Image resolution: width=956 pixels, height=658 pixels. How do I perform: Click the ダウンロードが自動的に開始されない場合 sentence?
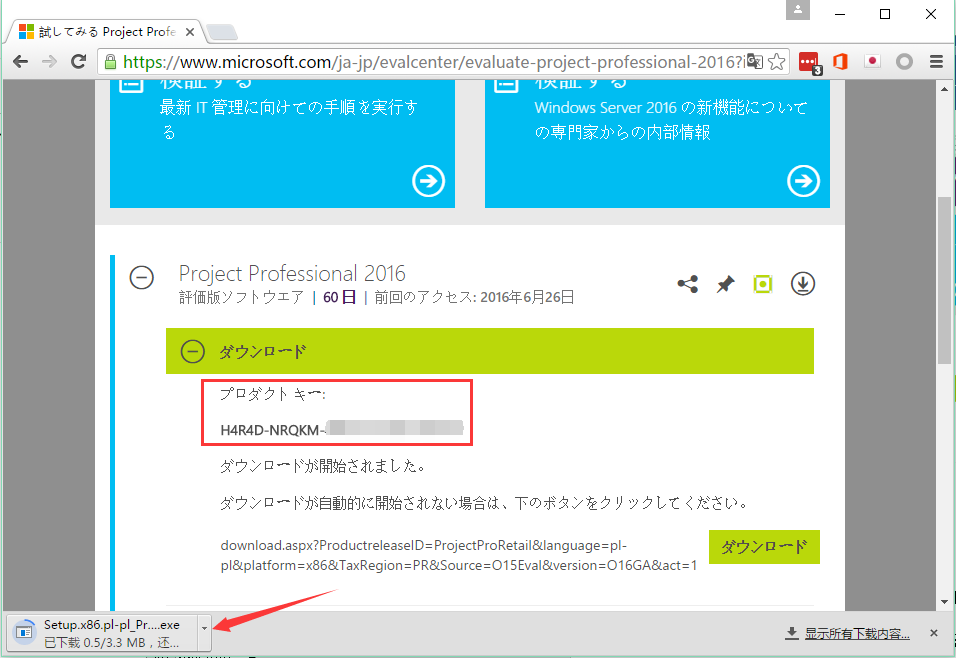(x=484, y=503)
